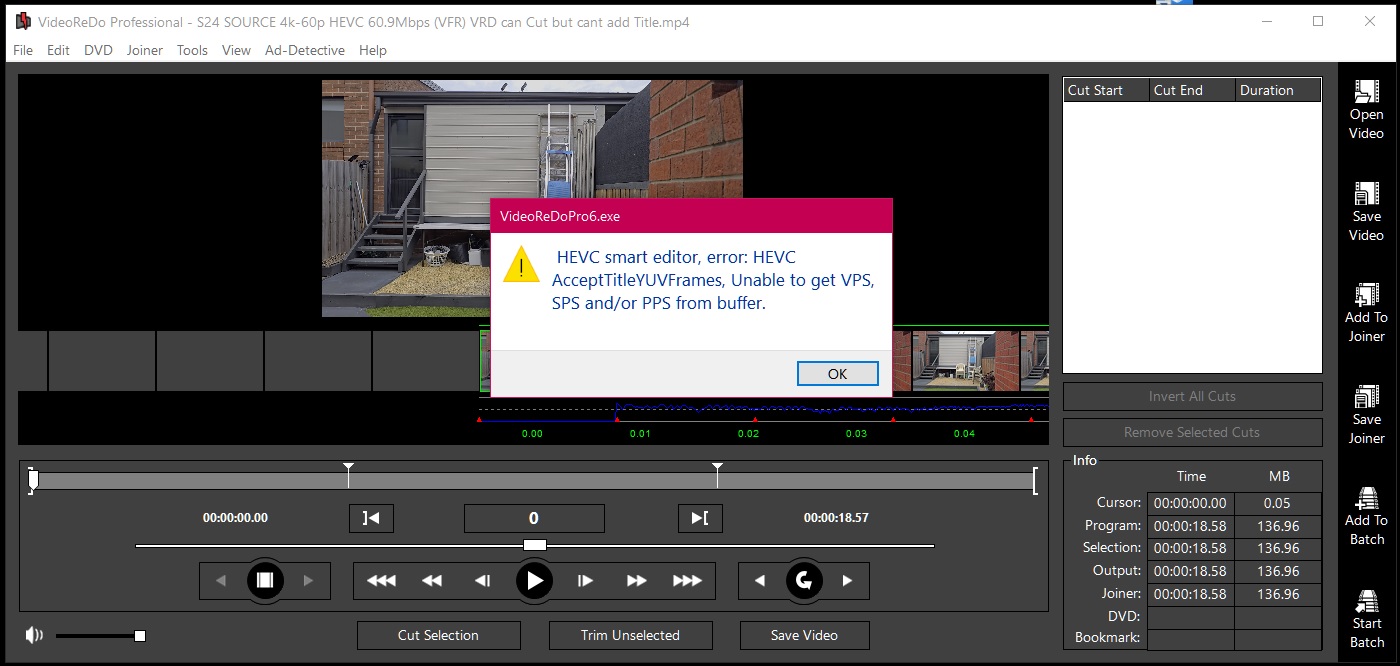Open the Joiner menu
The width and height of the screenshot is (1400, 666).
(x=145, y=50)
